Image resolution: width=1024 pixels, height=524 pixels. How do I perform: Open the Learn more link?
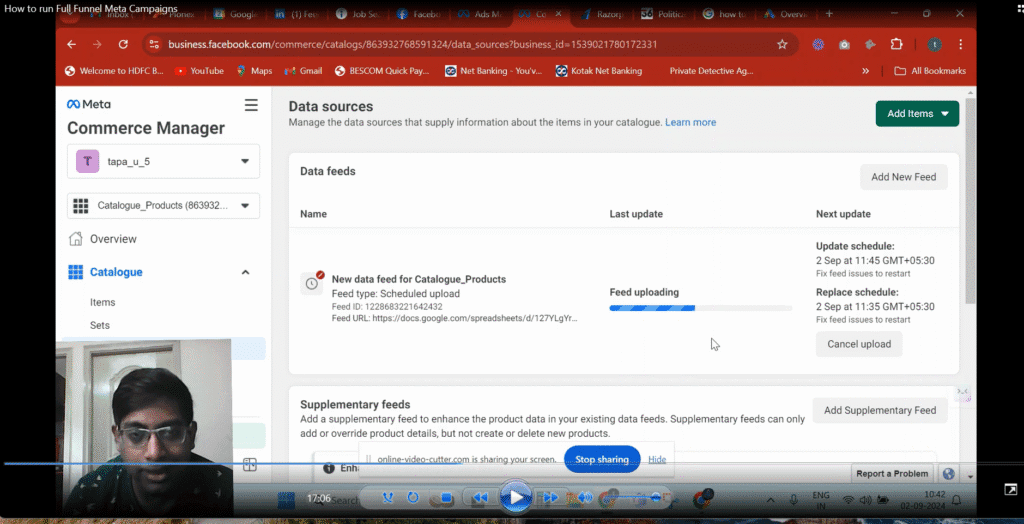pyautogui.click(x=690, y=122)
